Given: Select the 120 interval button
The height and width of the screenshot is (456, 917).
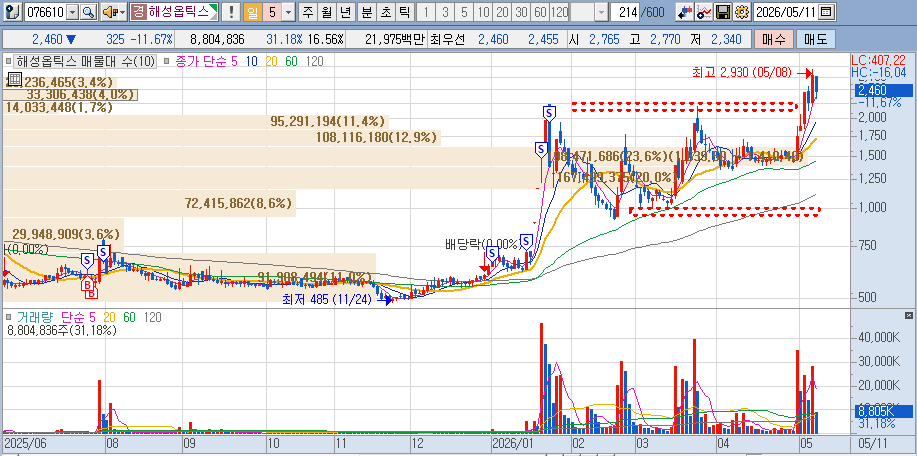Looking at the screenshot, I should pyautogui.click(x=559, y=11).
